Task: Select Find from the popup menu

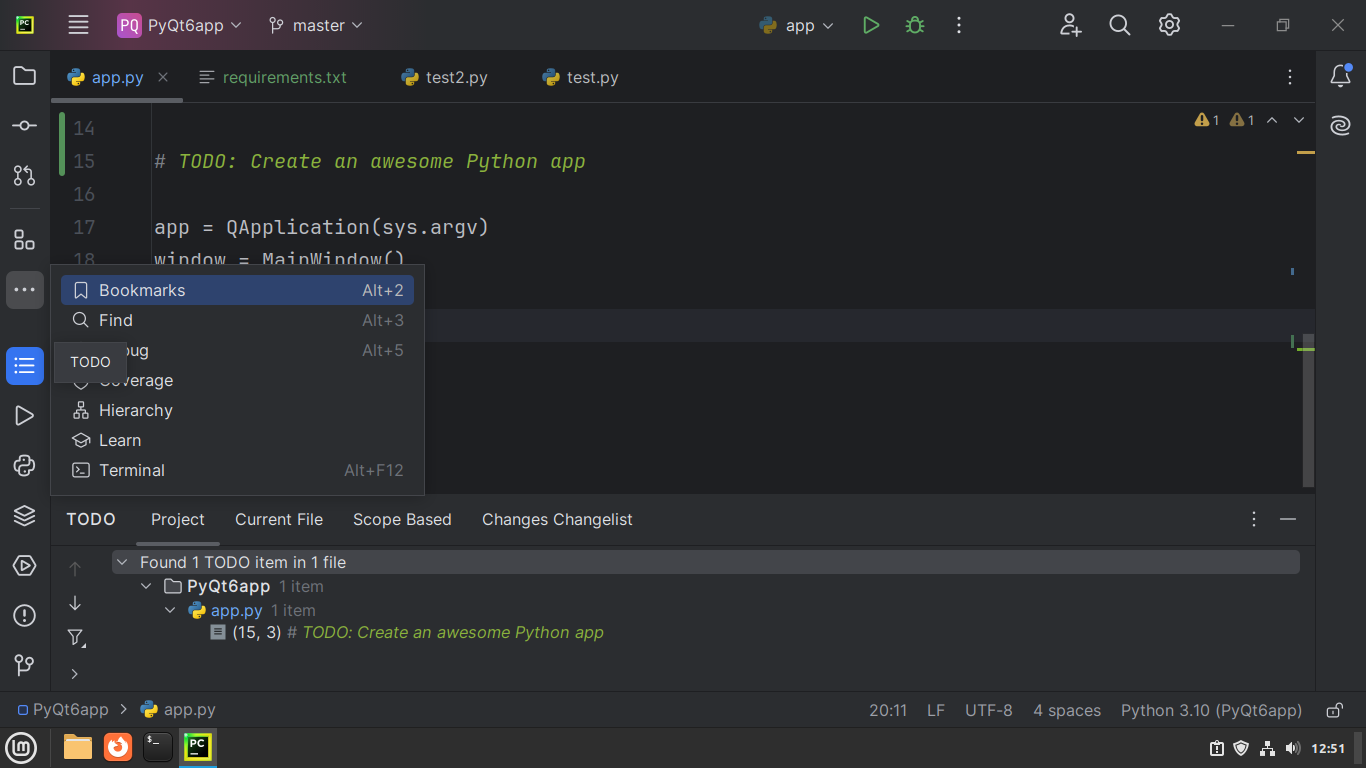Action: 238,320
